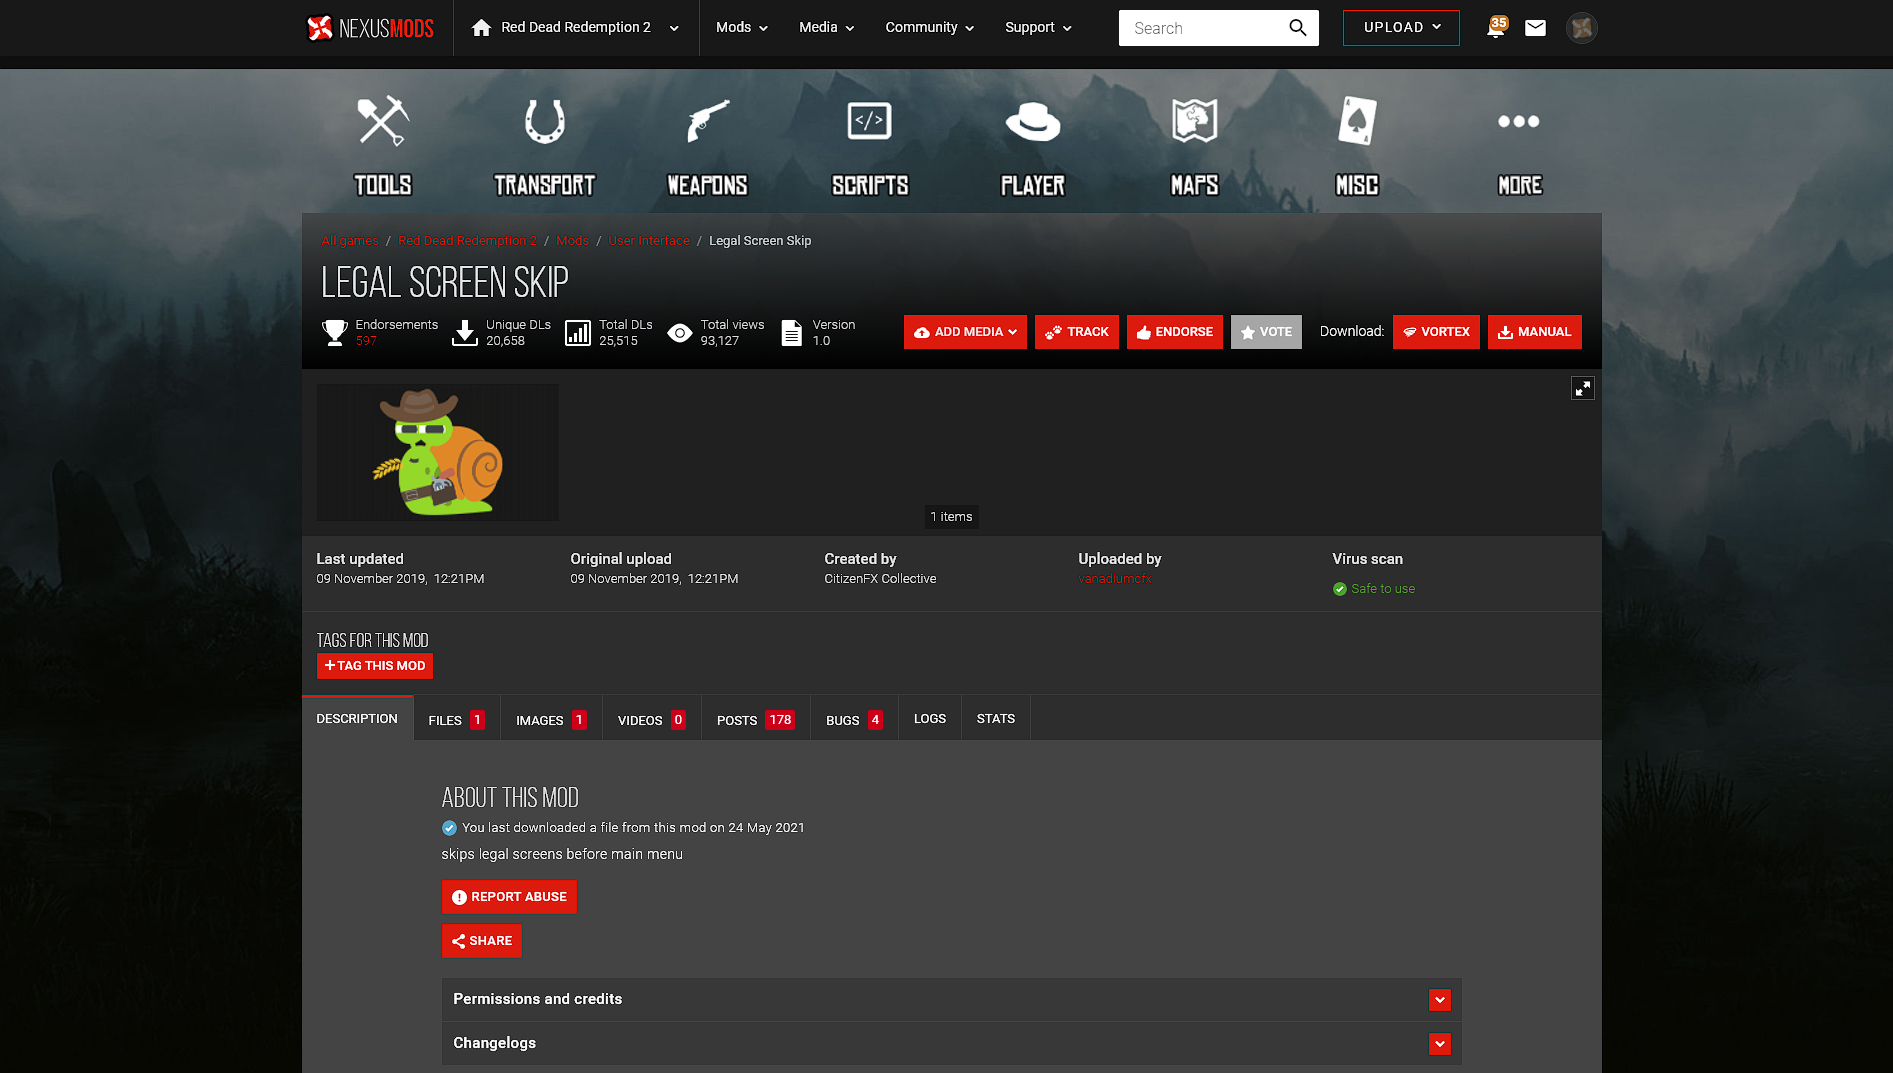The image size is (1893, 1073).
Task: Click the Total DLs chart icon
Action: click(x=578, y=332)
